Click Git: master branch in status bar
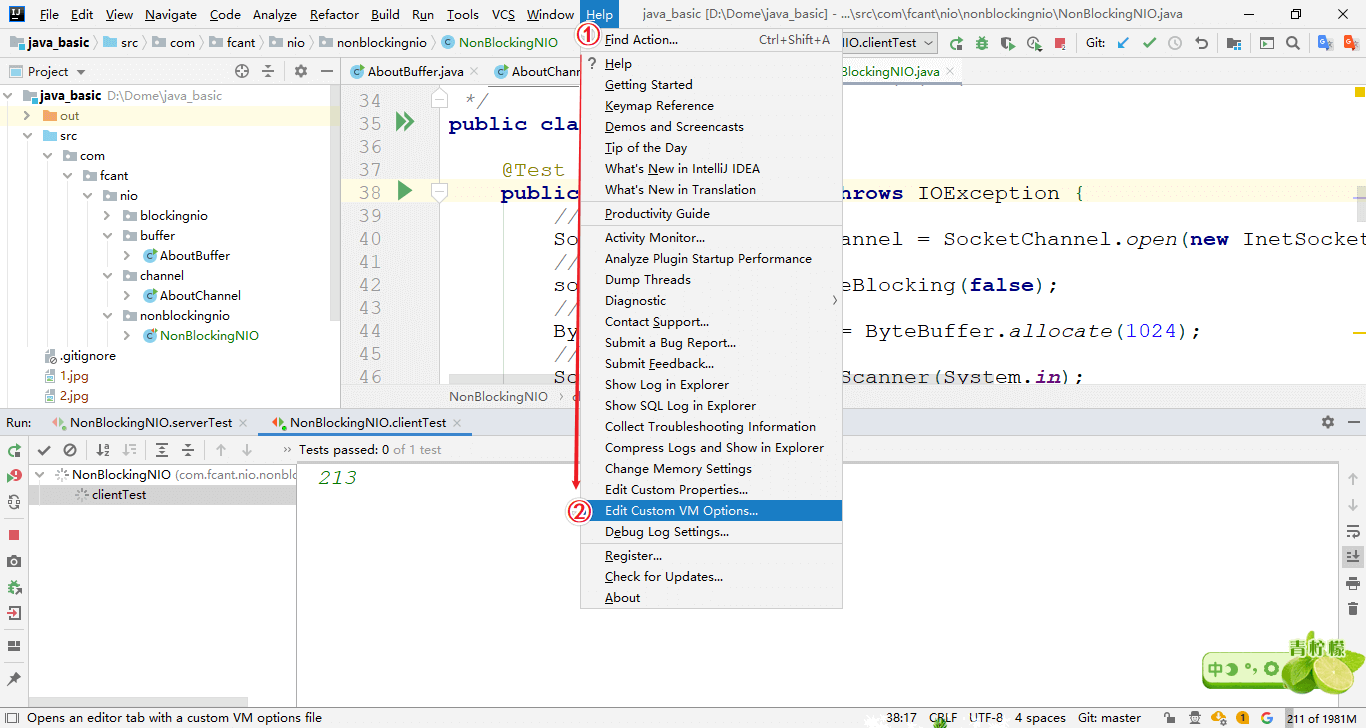Screen dimensions: 1366x728 (1110, 718)
